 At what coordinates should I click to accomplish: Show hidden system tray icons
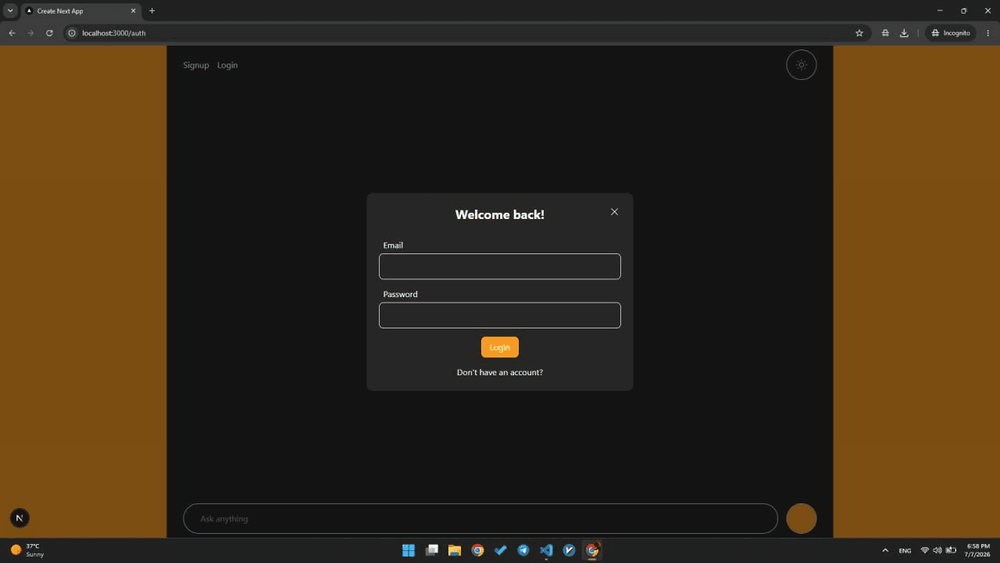(x=885, y=550)
